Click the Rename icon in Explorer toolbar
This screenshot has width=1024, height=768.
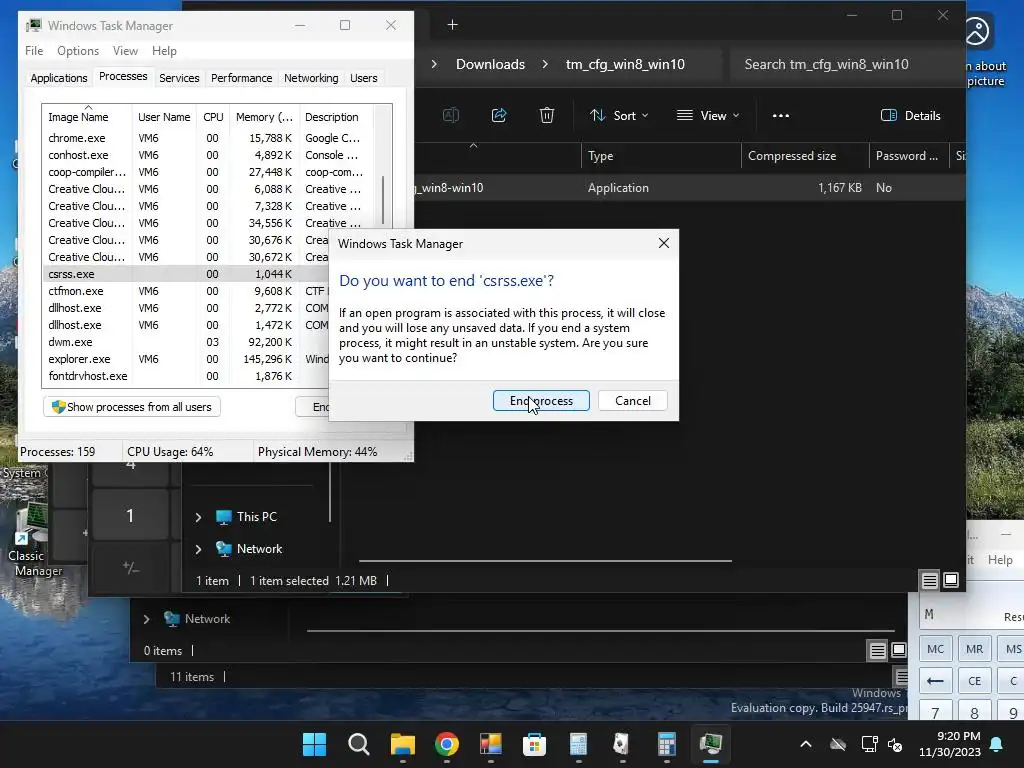click(x=451, y=116)
